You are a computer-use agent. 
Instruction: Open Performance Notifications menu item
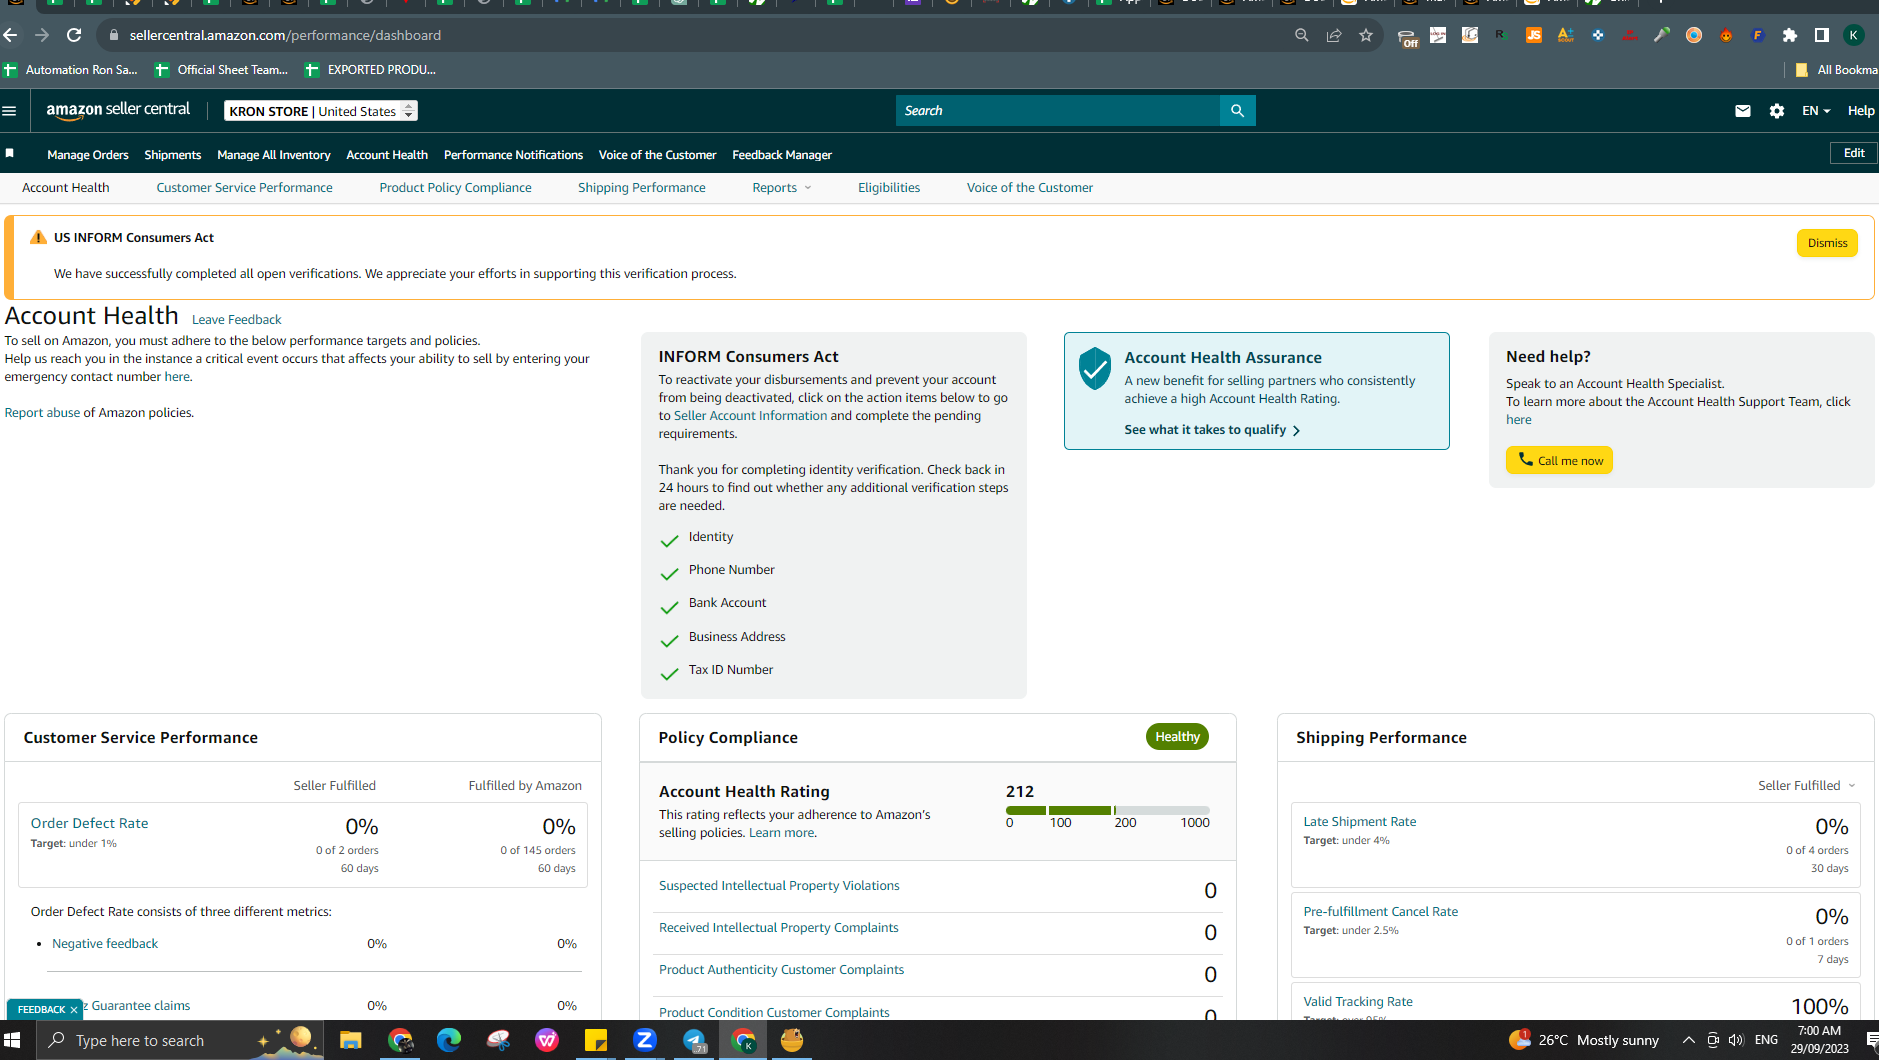click(513, 155)
